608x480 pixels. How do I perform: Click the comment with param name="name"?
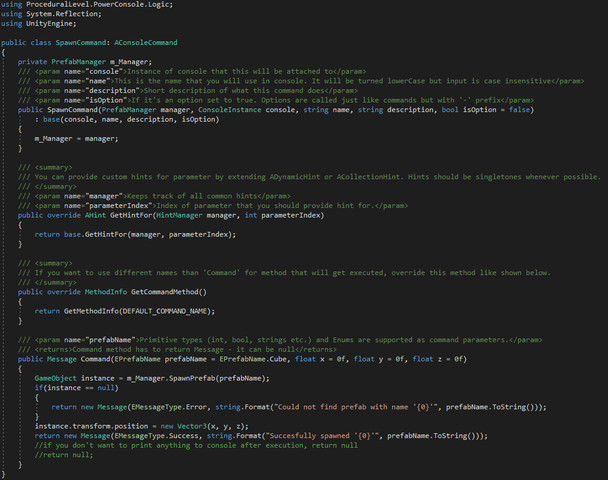(301, 81)
